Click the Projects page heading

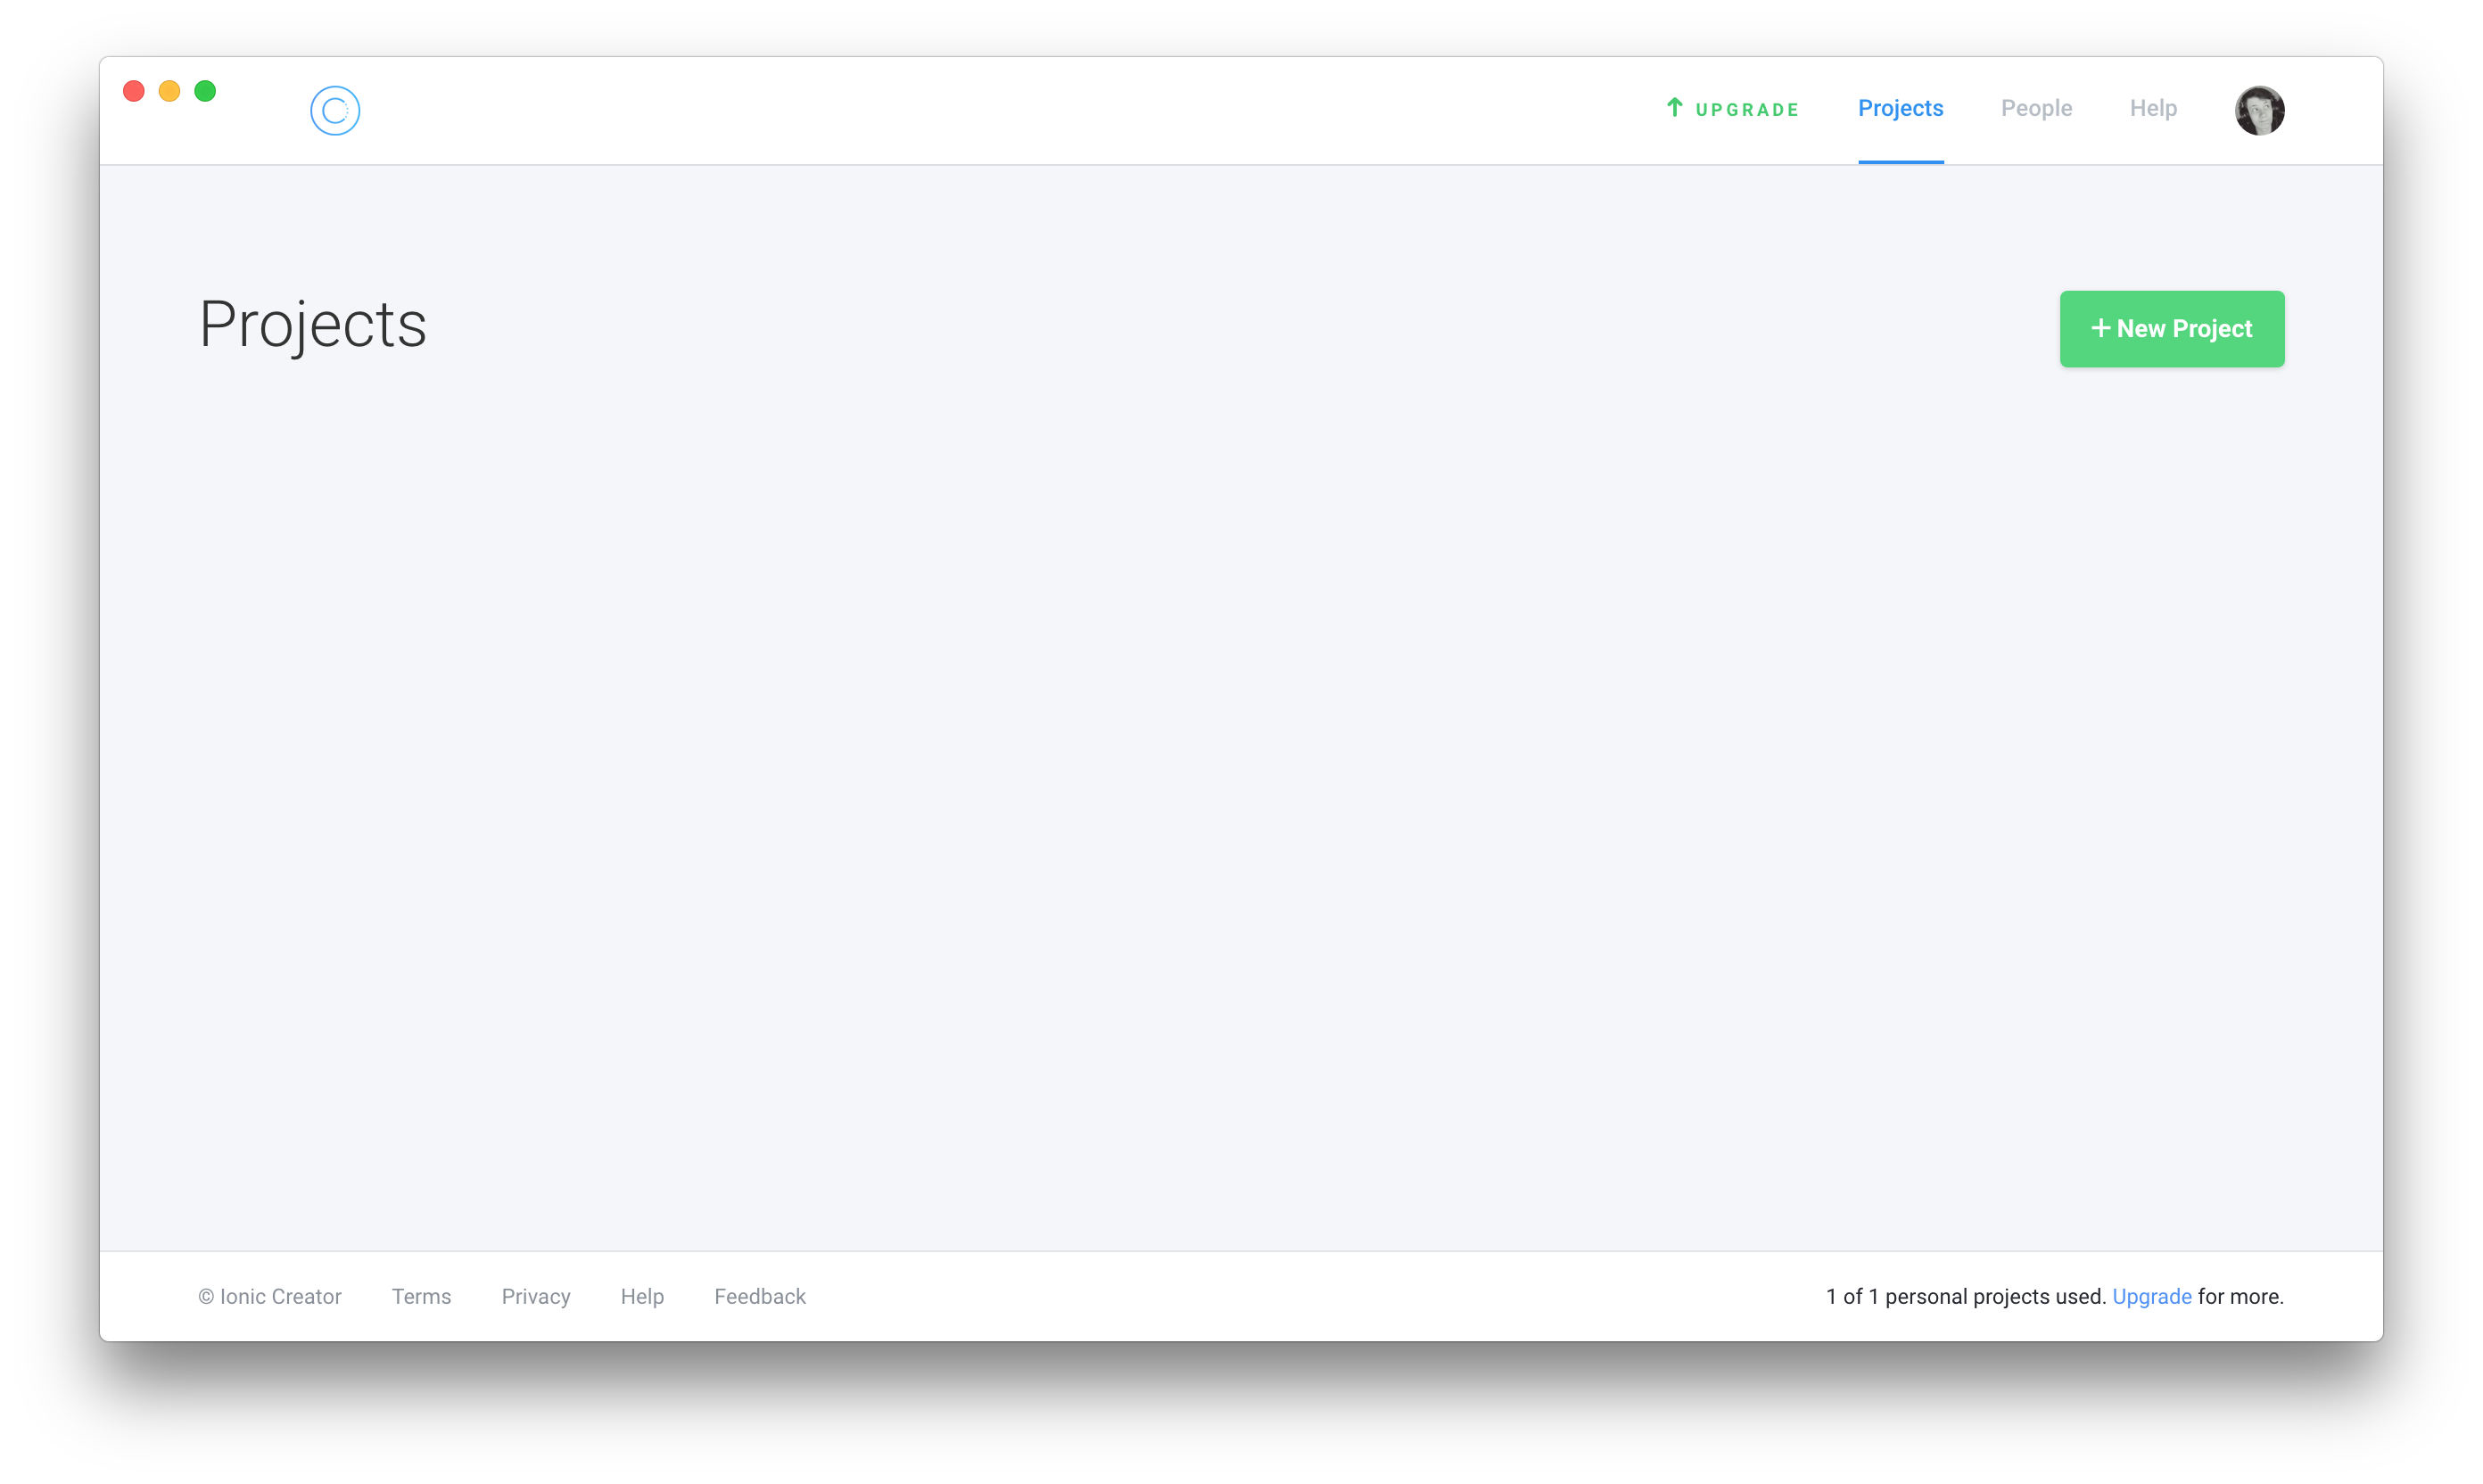coord(312,325)
